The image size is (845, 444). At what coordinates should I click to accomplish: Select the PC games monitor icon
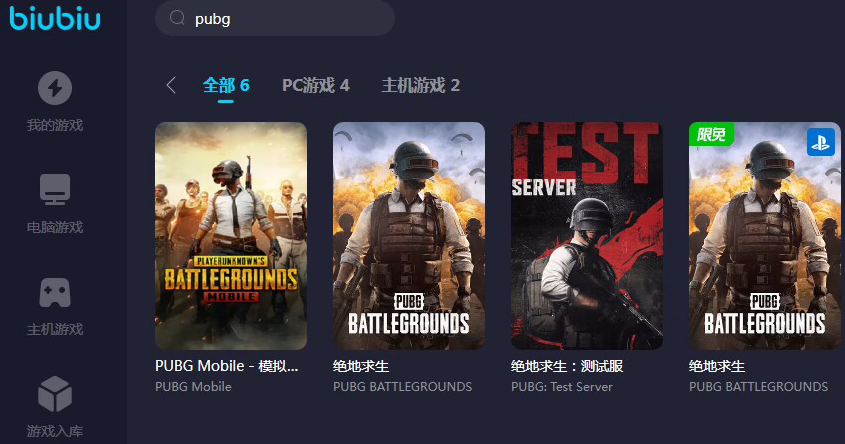point(55,189)
